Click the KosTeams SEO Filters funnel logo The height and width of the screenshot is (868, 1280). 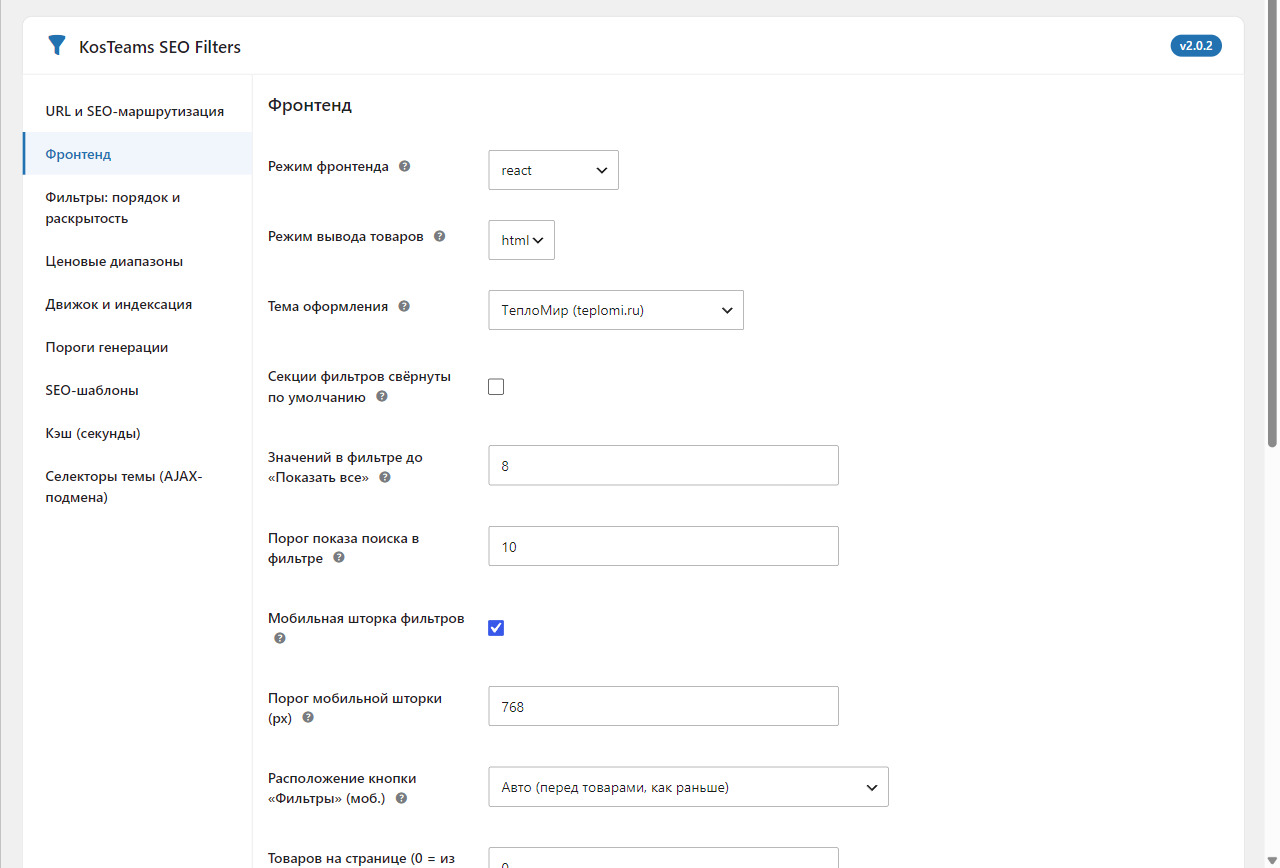[x=57, y=46]
